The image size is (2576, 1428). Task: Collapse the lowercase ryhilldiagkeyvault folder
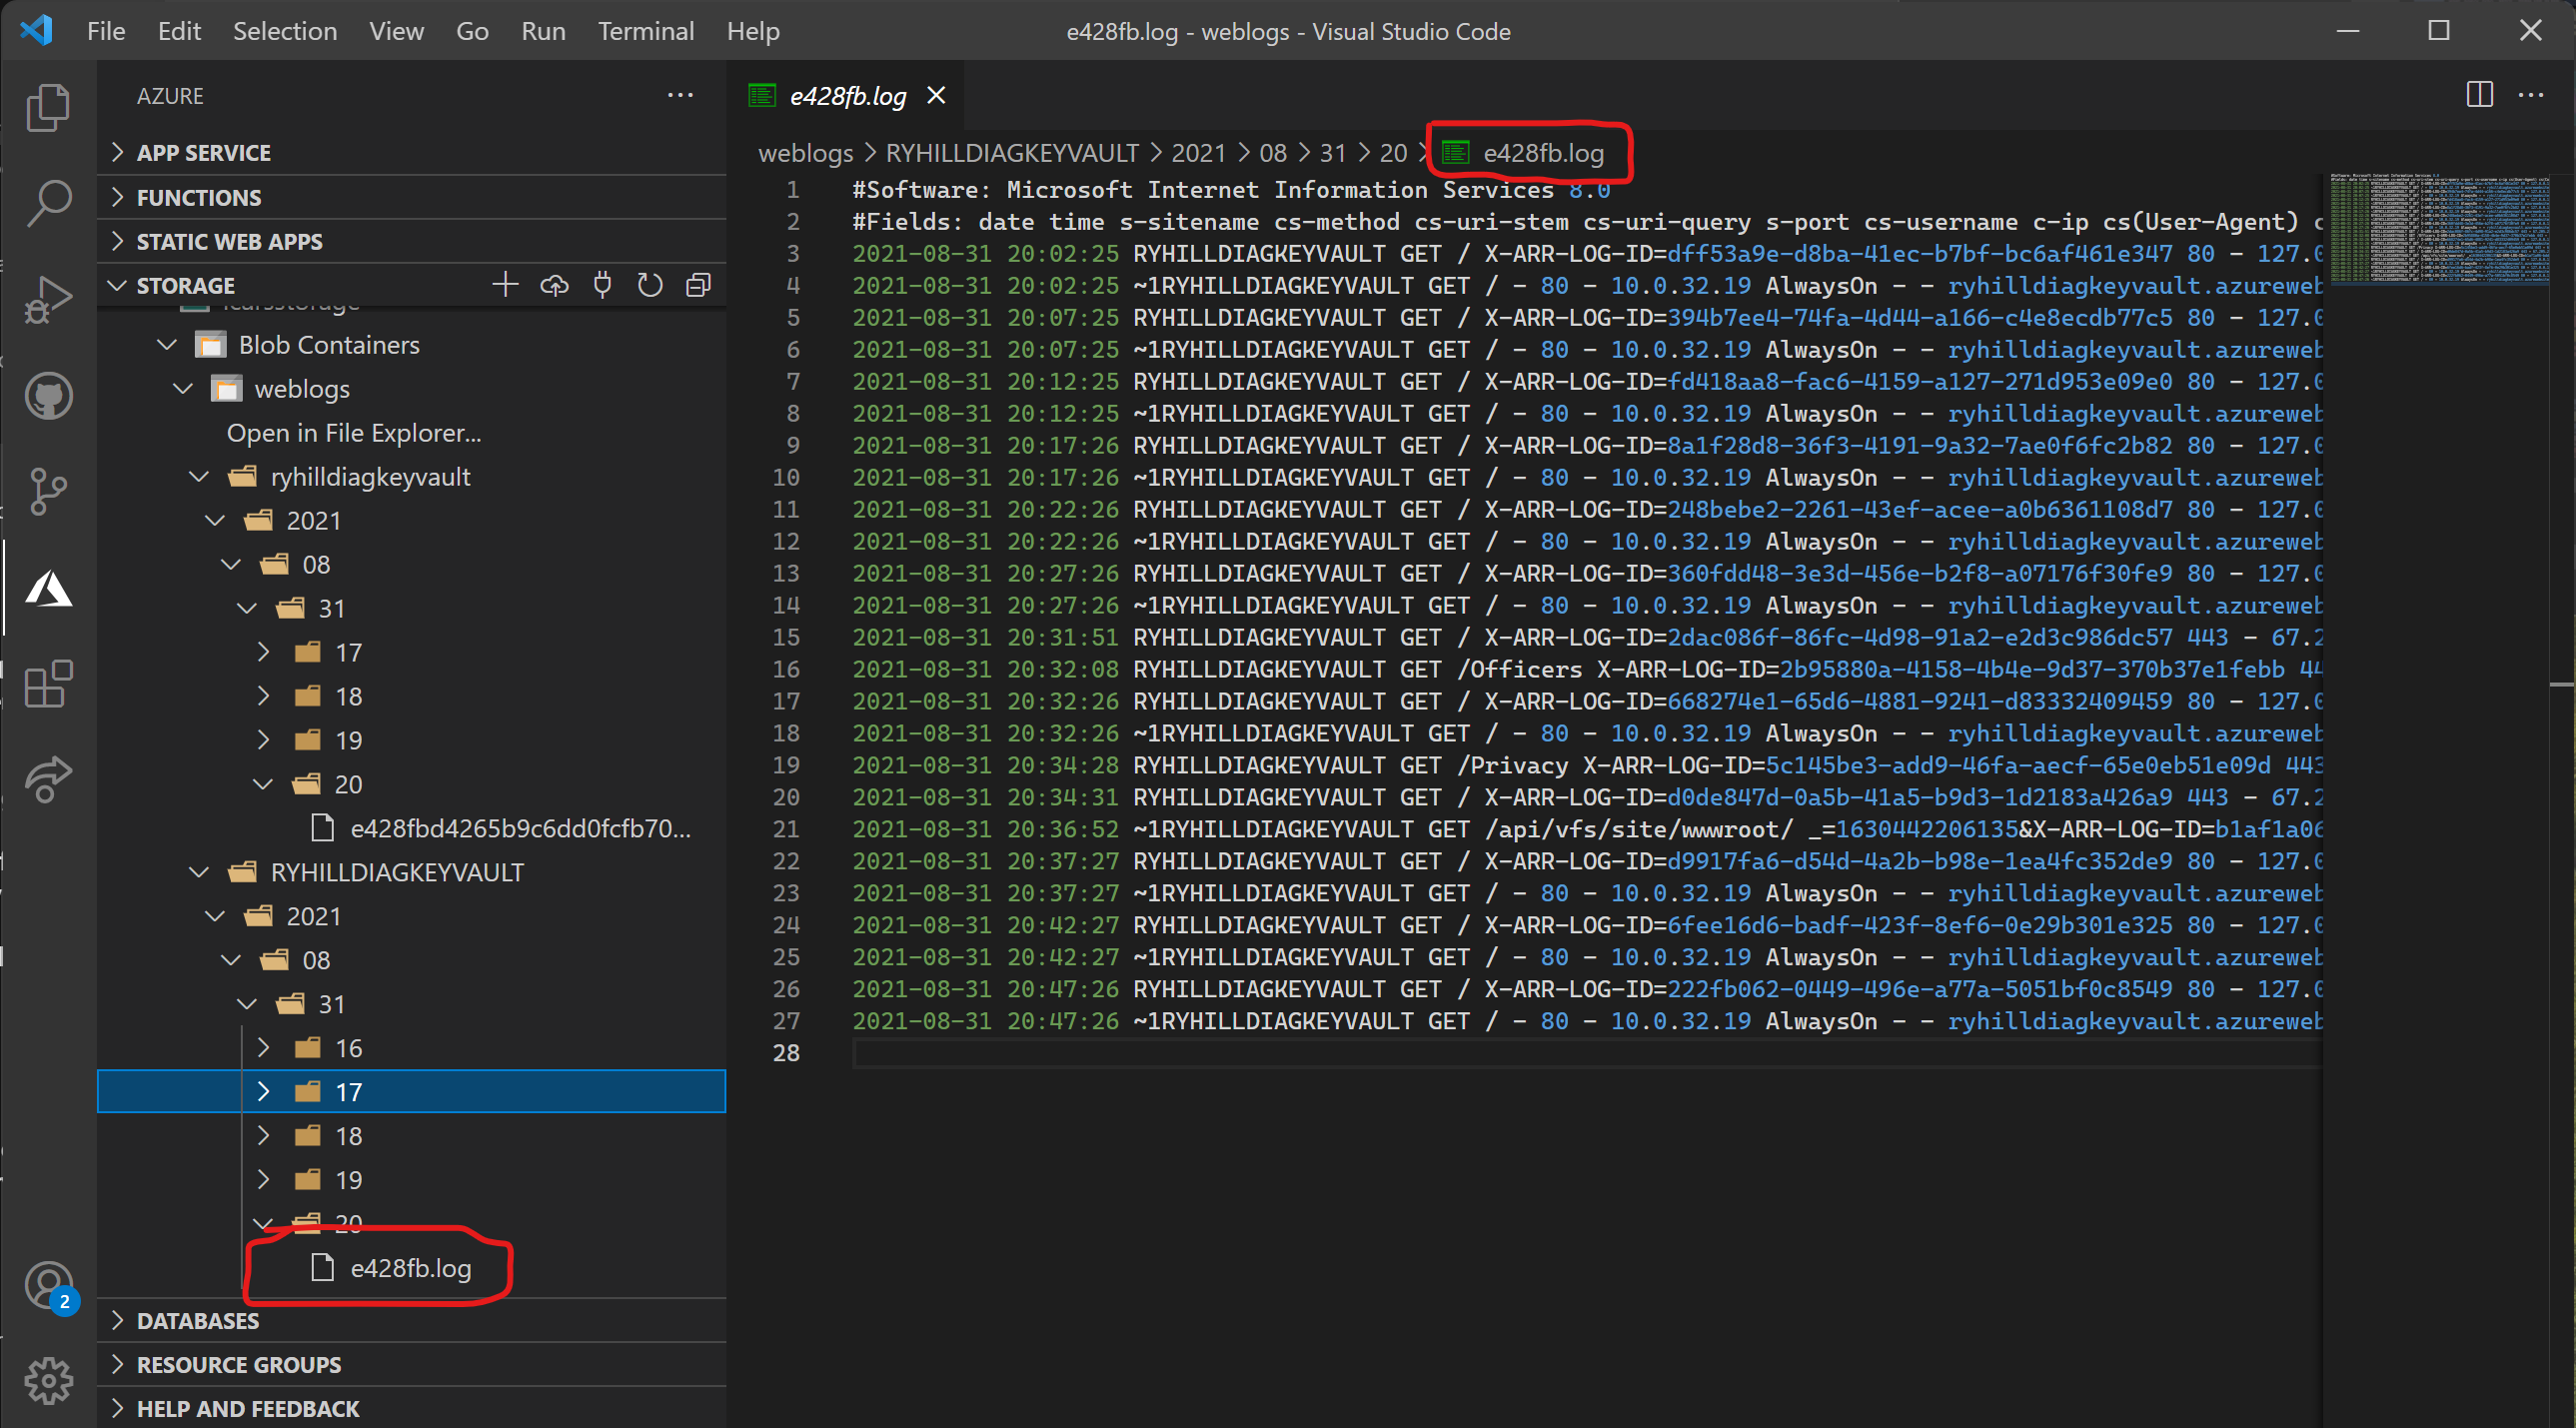[199, 477]
